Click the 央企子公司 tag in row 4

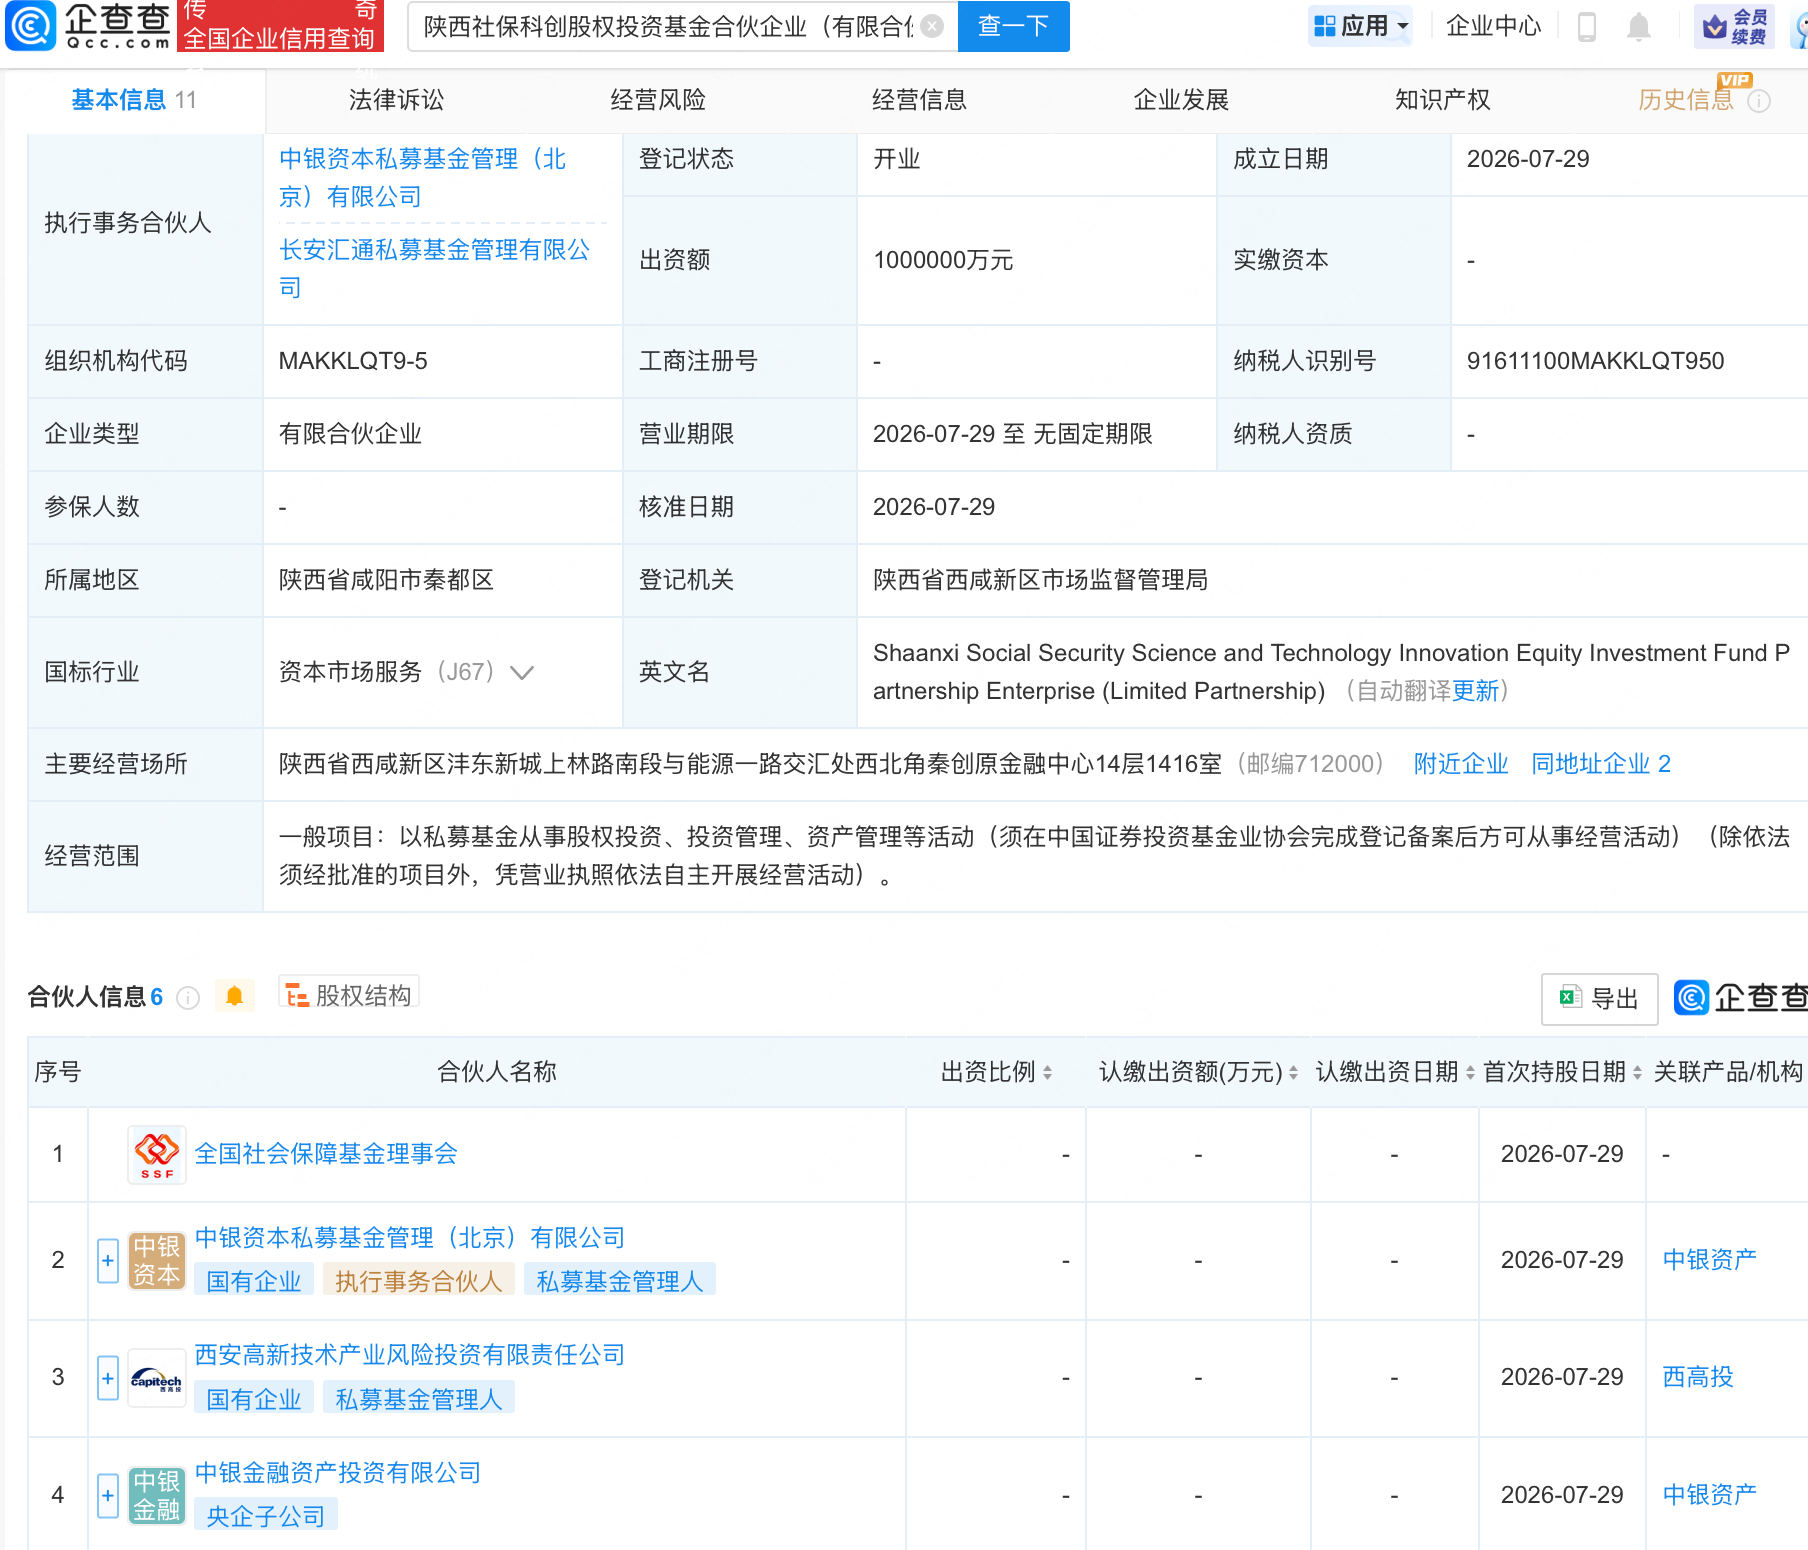pos(266,1516)
